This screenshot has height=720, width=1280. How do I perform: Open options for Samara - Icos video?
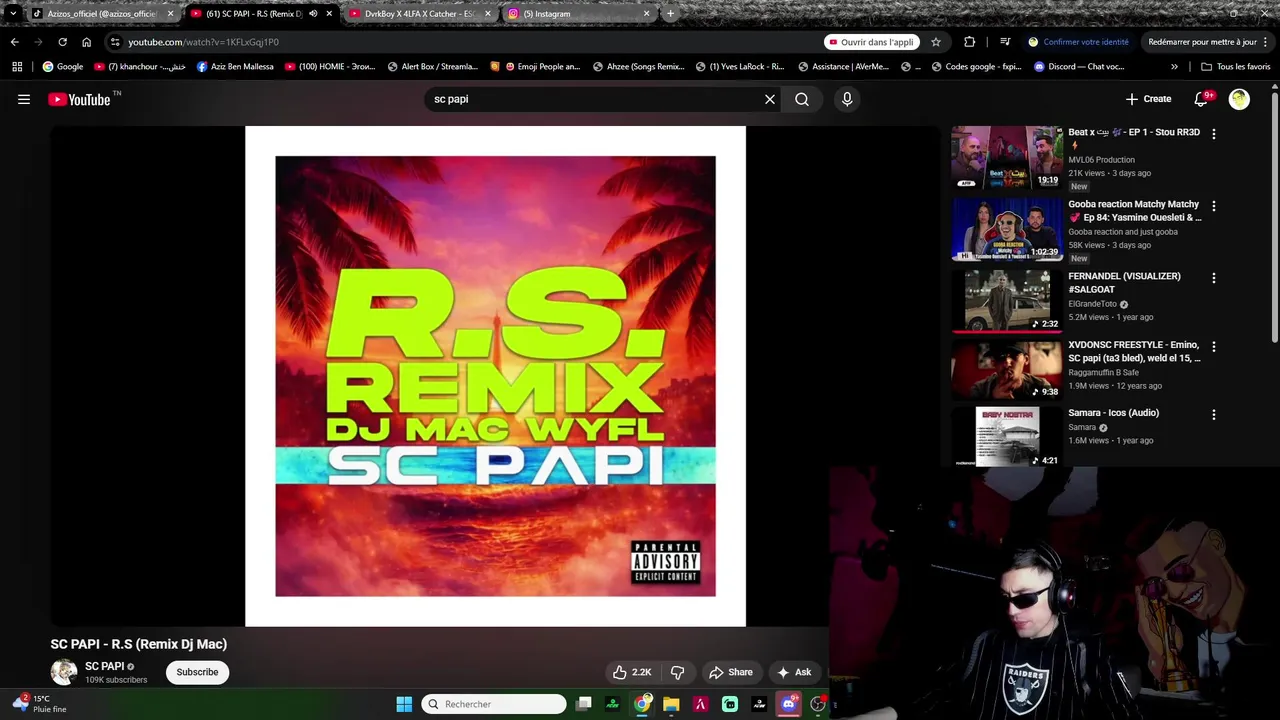tap(1214, 415)
